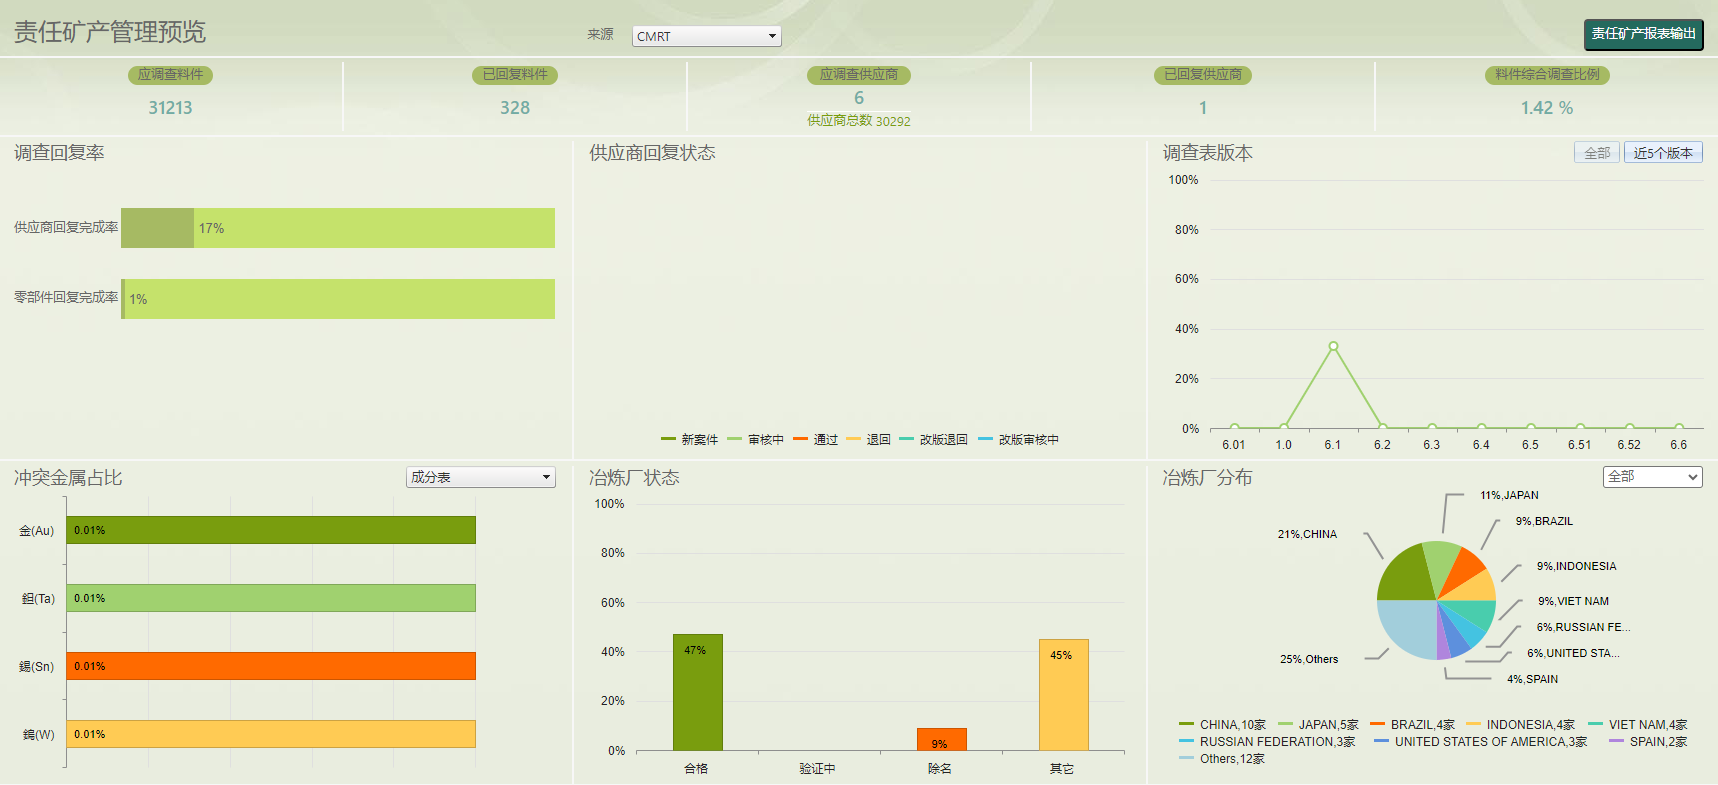Click the 除名 9% bar
1718x785 pixels.
coord(941,739)
